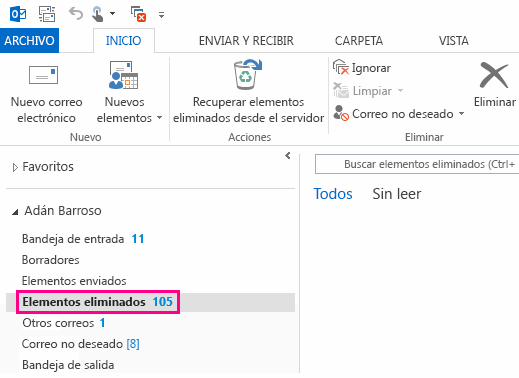Image resolution: width=519 pixels, height=378 pixels.
Task: Click Buscar elementos eliminados search box
Action: 417,164
